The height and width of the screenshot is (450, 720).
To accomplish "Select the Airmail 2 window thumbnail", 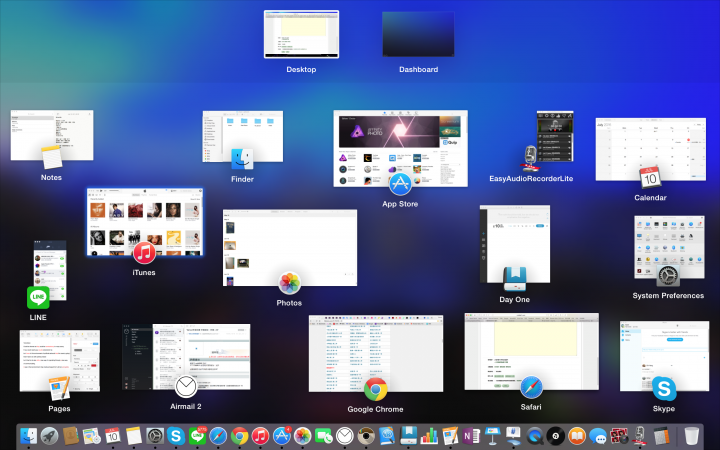I will 186,357.
